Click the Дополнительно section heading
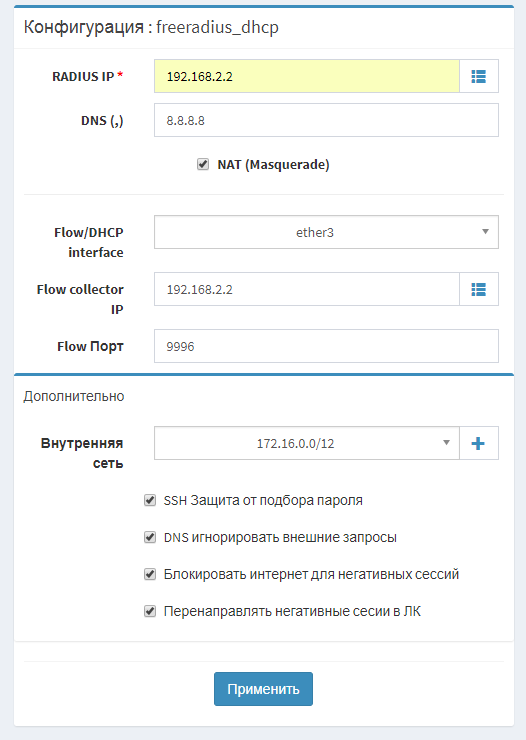Viewport: 526px width, 740px height. (74, 396)
